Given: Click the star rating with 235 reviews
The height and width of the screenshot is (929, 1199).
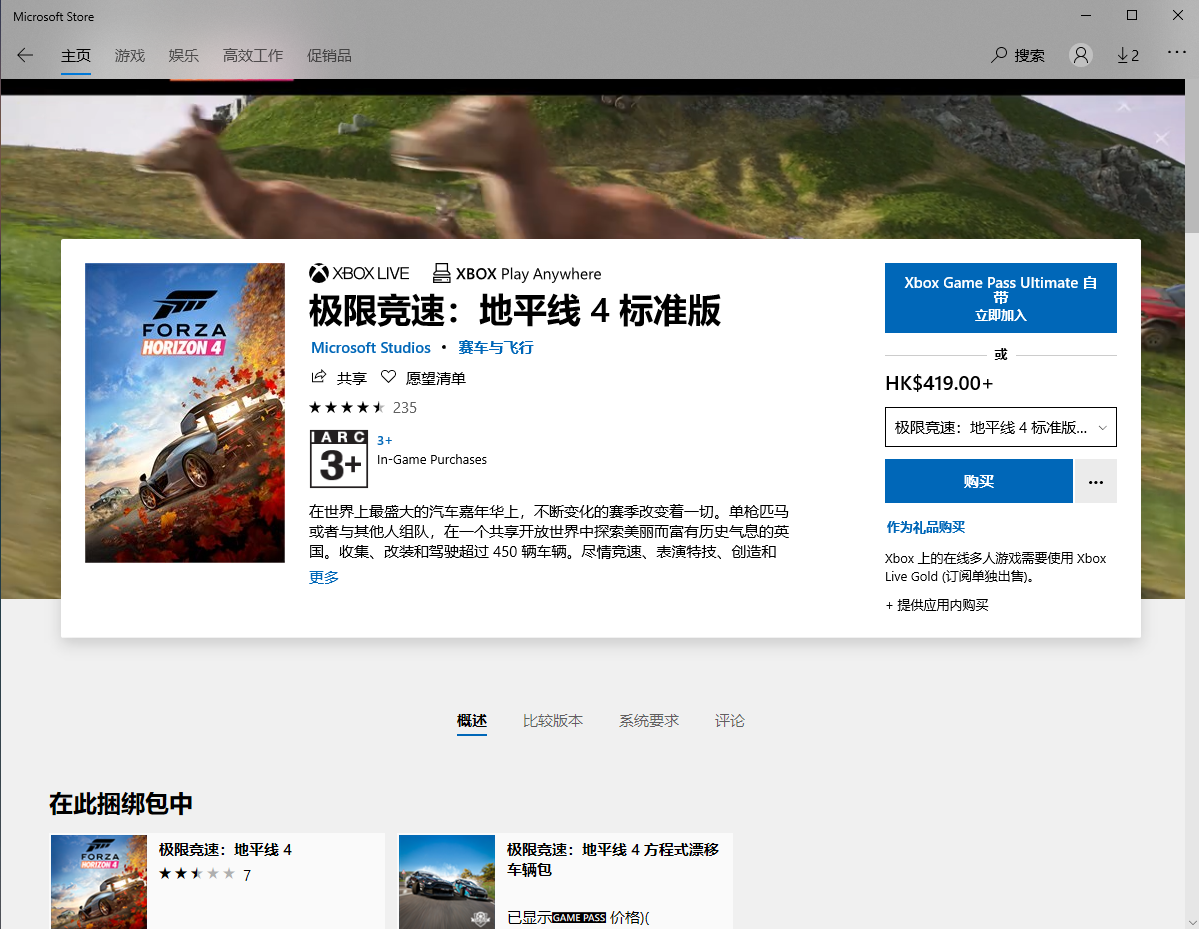Looking at the screenshot, I should click(x=363, y=408).
